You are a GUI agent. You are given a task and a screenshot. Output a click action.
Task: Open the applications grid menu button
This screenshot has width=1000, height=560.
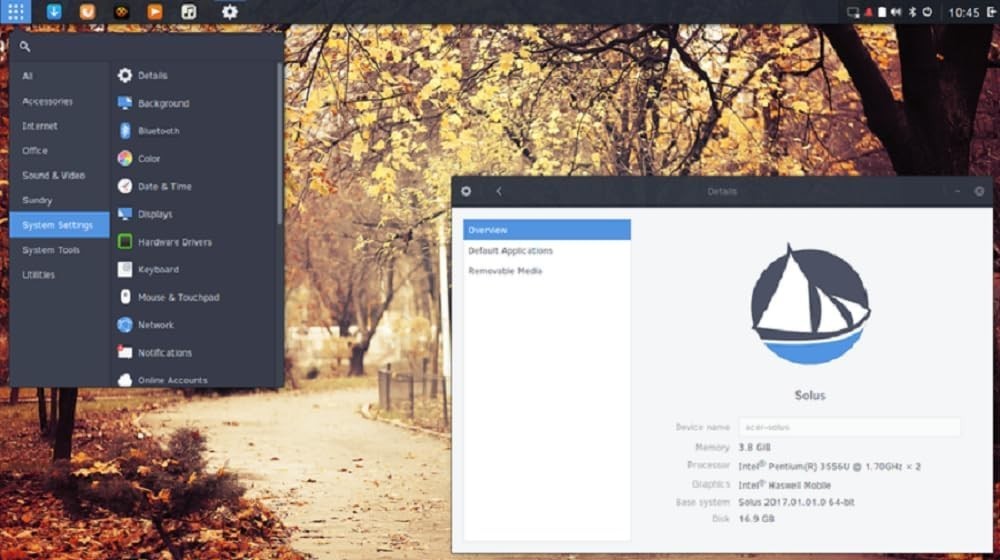[15, 11]
